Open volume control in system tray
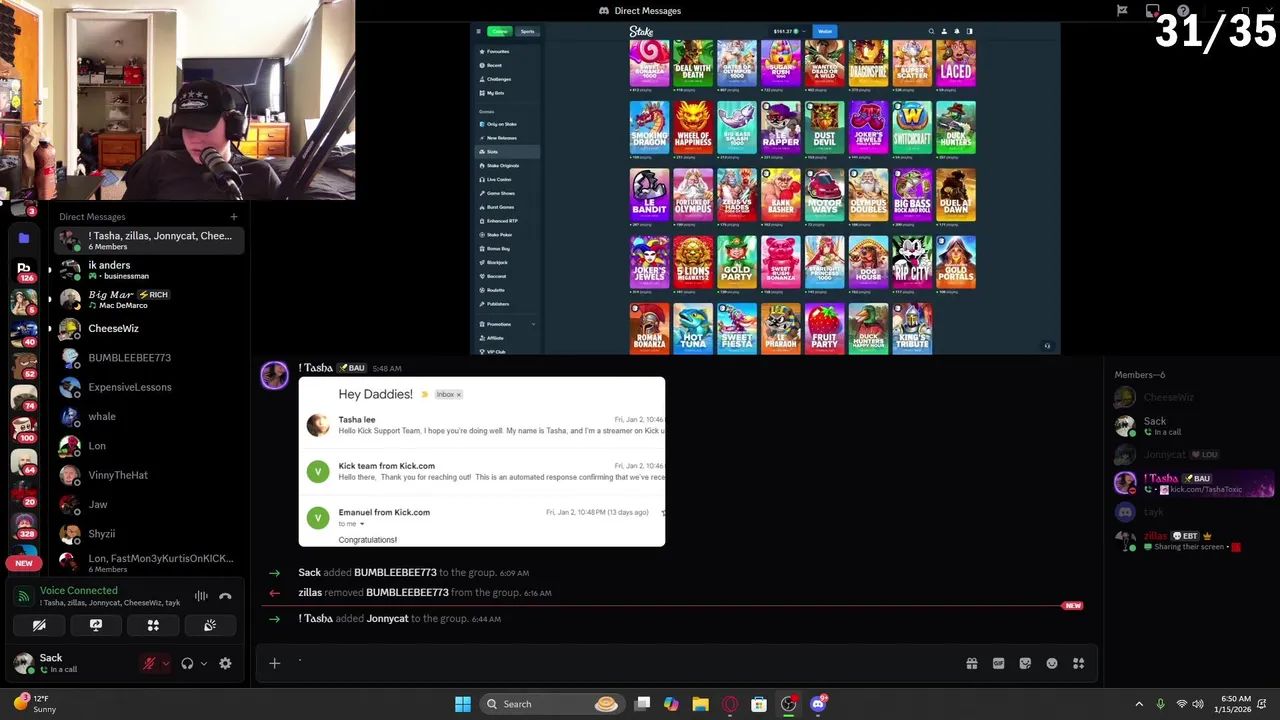Viewport: 1280px width, 720px height. 1198,704
